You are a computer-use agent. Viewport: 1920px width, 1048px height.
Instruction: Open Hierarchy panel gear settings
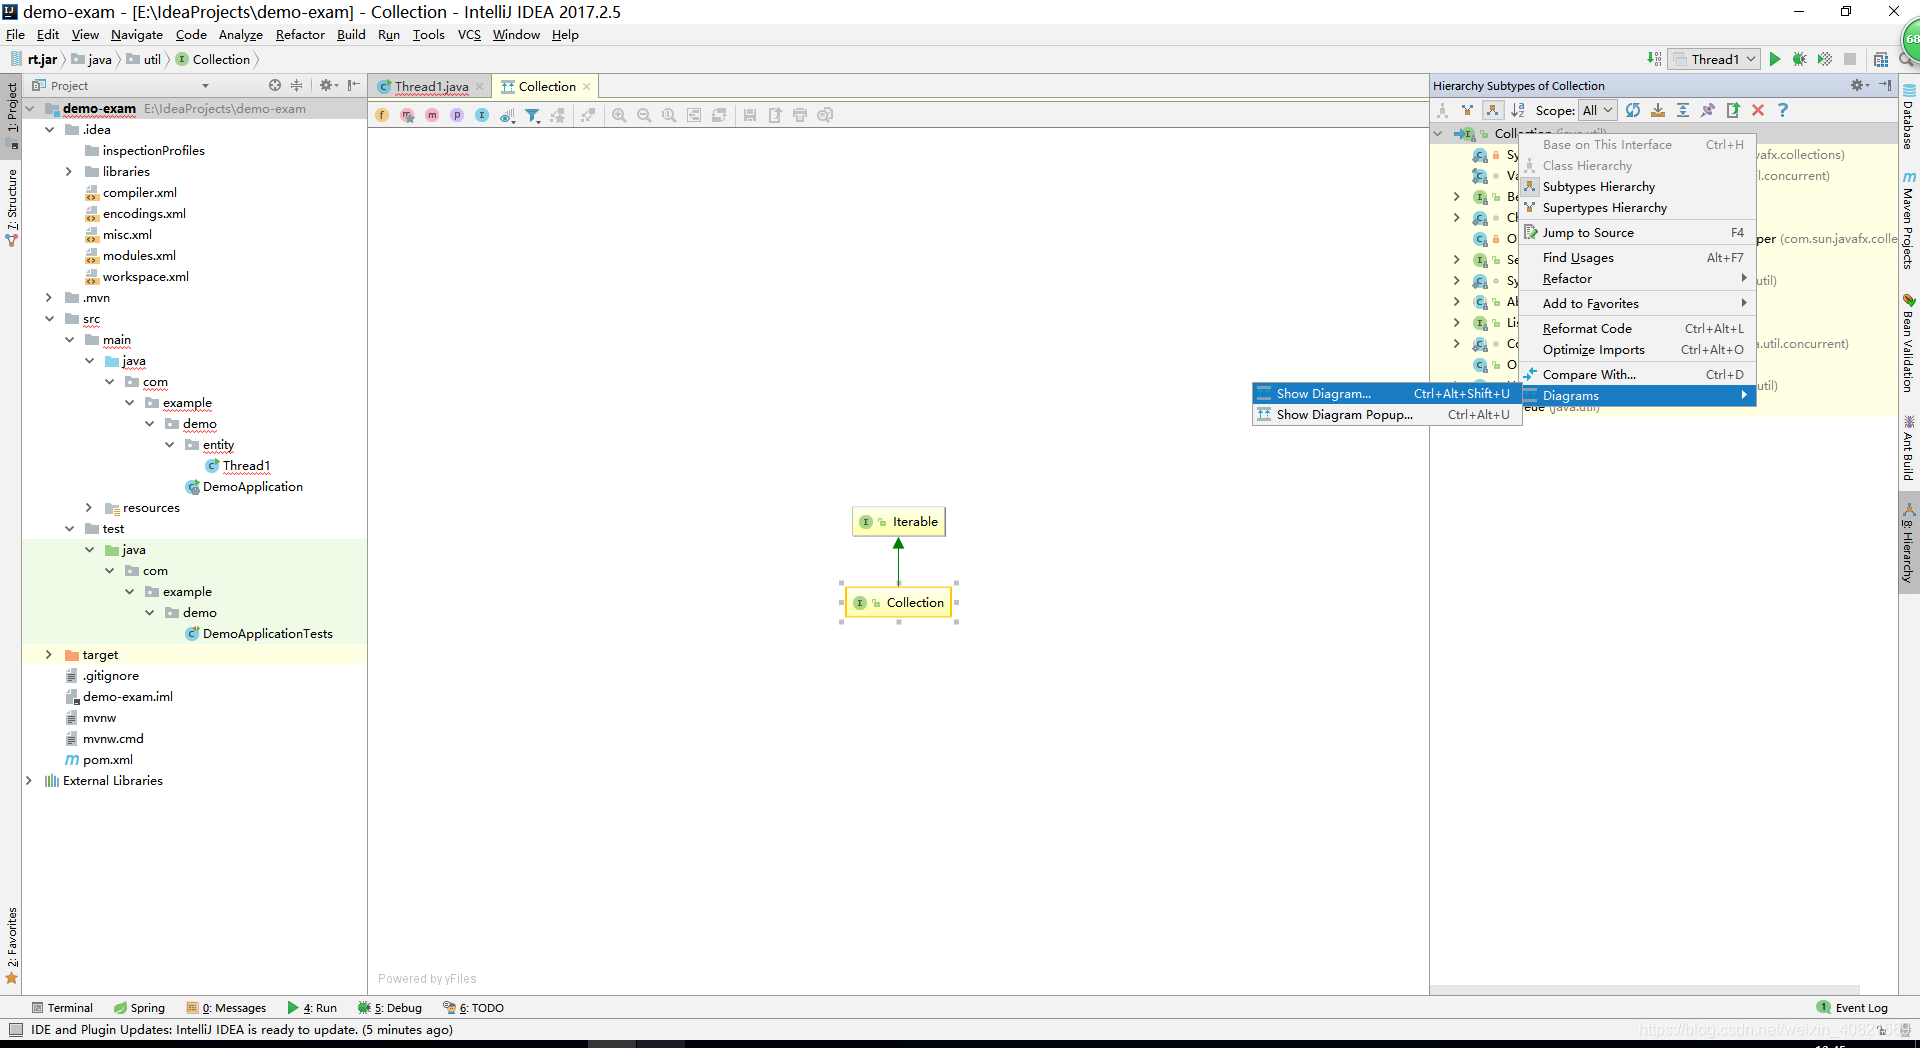[x=1859, y=85]
